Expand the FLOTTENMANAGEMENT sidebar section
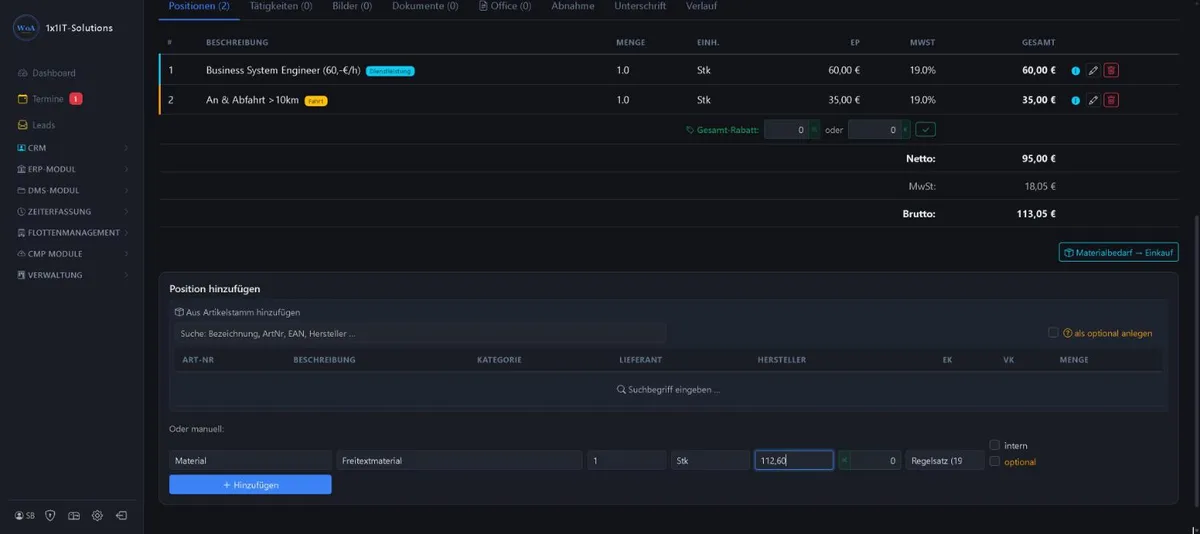Image resolution: width=1200 pixels, height=534 pixels. click(72, 232)
